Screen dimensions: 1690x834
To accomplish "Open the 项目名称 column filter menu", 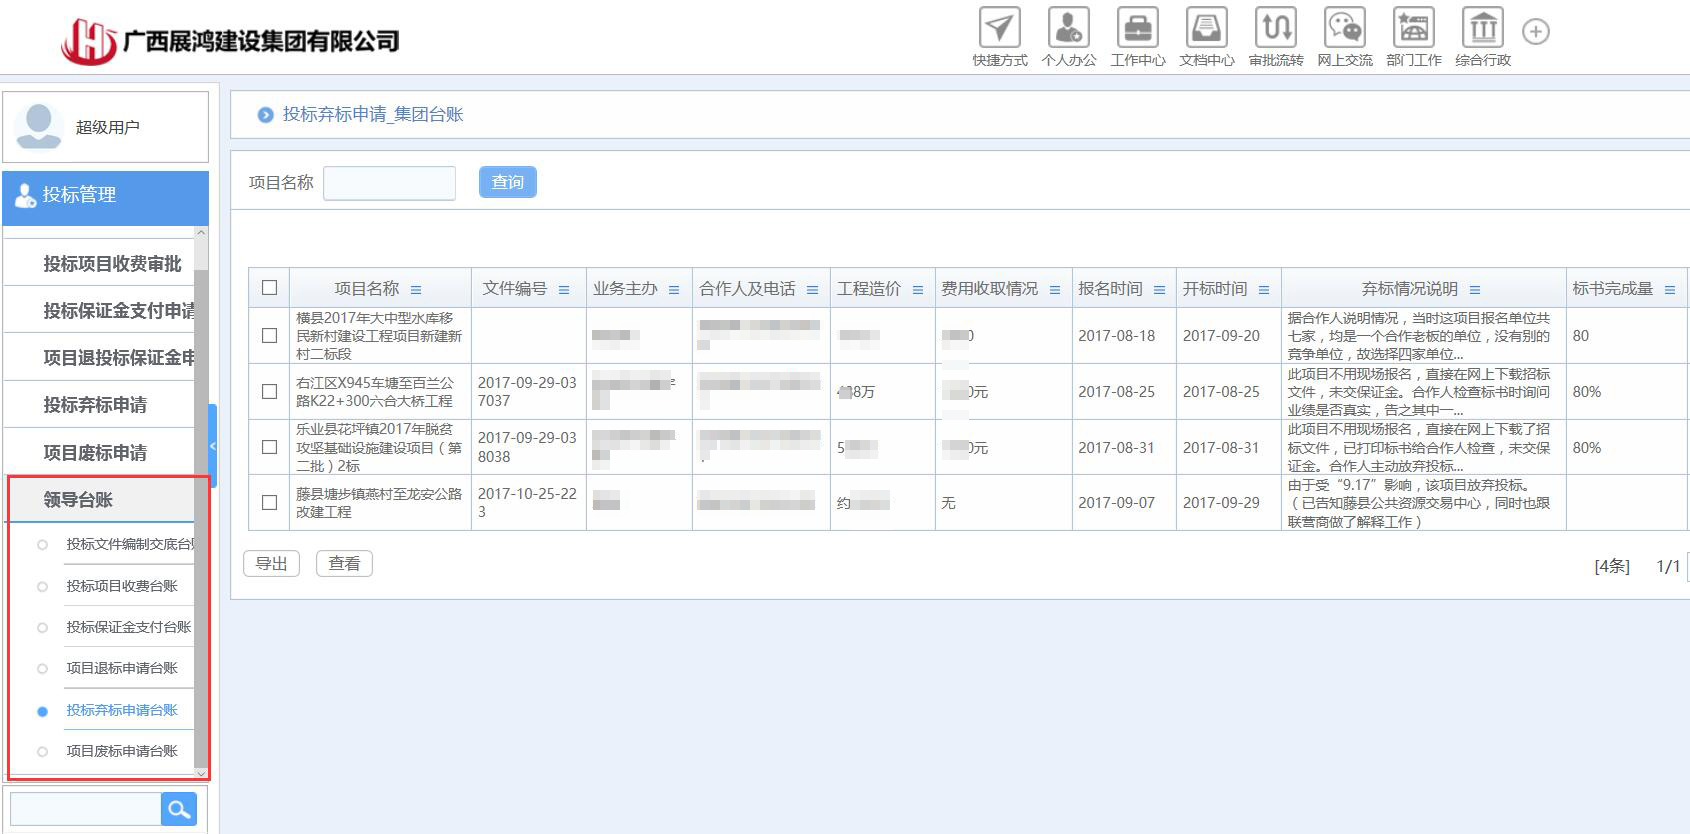I will coord(416,290).
